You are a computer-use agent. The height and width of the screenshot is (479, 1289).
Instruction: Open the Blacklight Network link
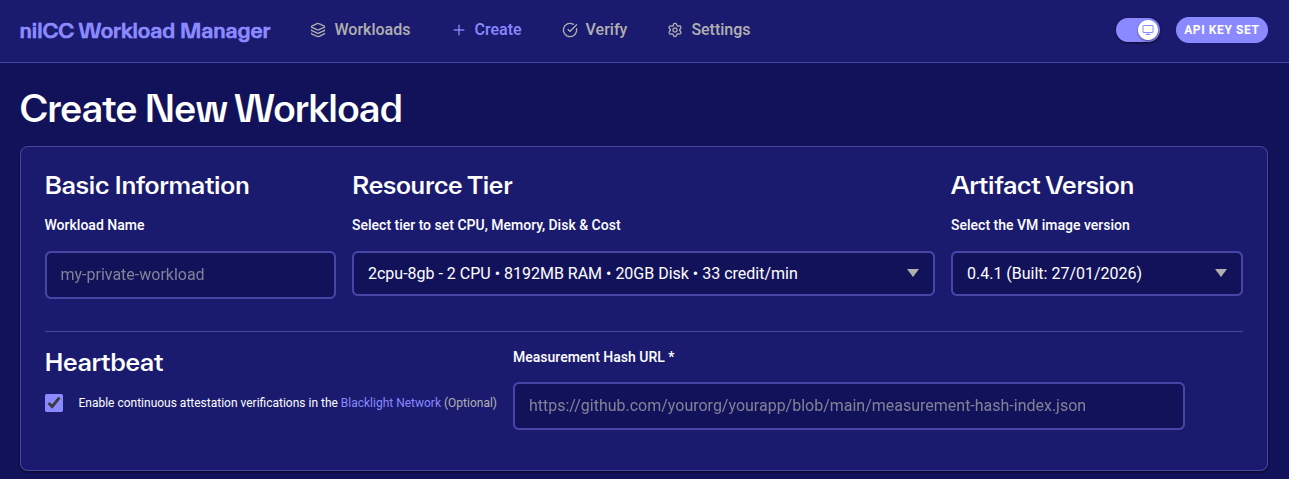(x=390, y=403)
